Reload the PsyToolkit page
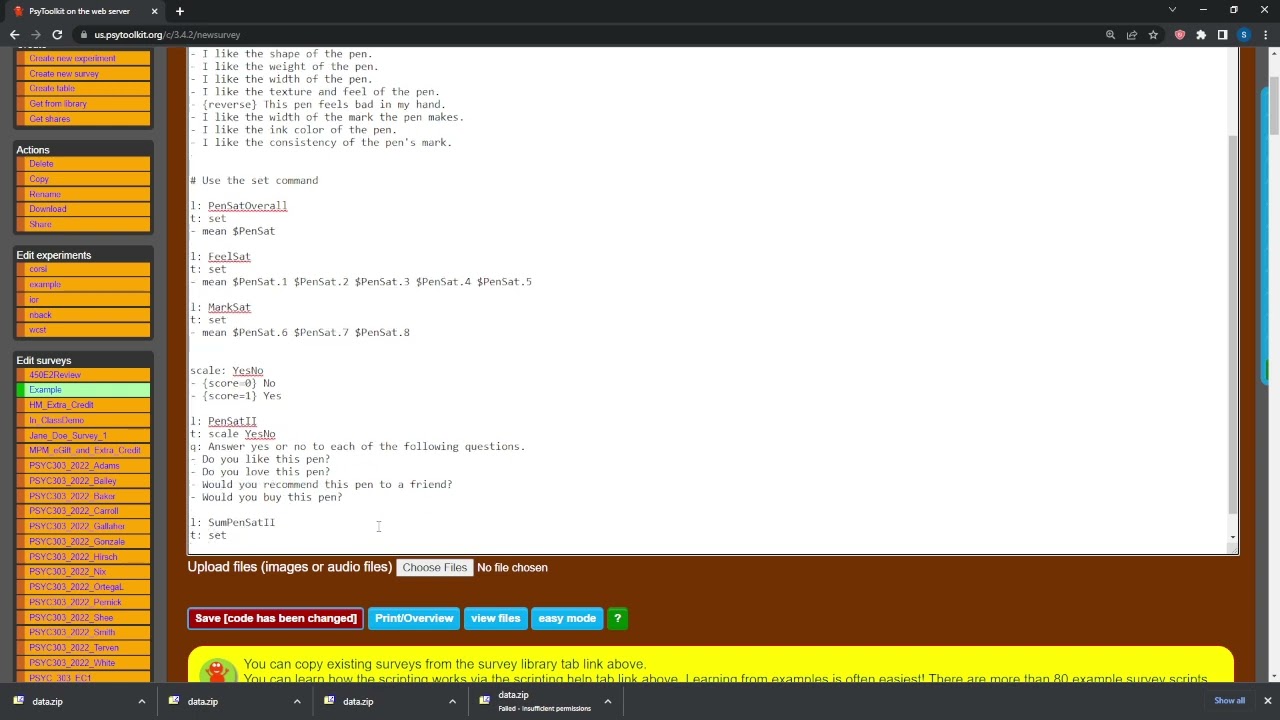This screenshot has height=720, width=1280. pos(57,35)
